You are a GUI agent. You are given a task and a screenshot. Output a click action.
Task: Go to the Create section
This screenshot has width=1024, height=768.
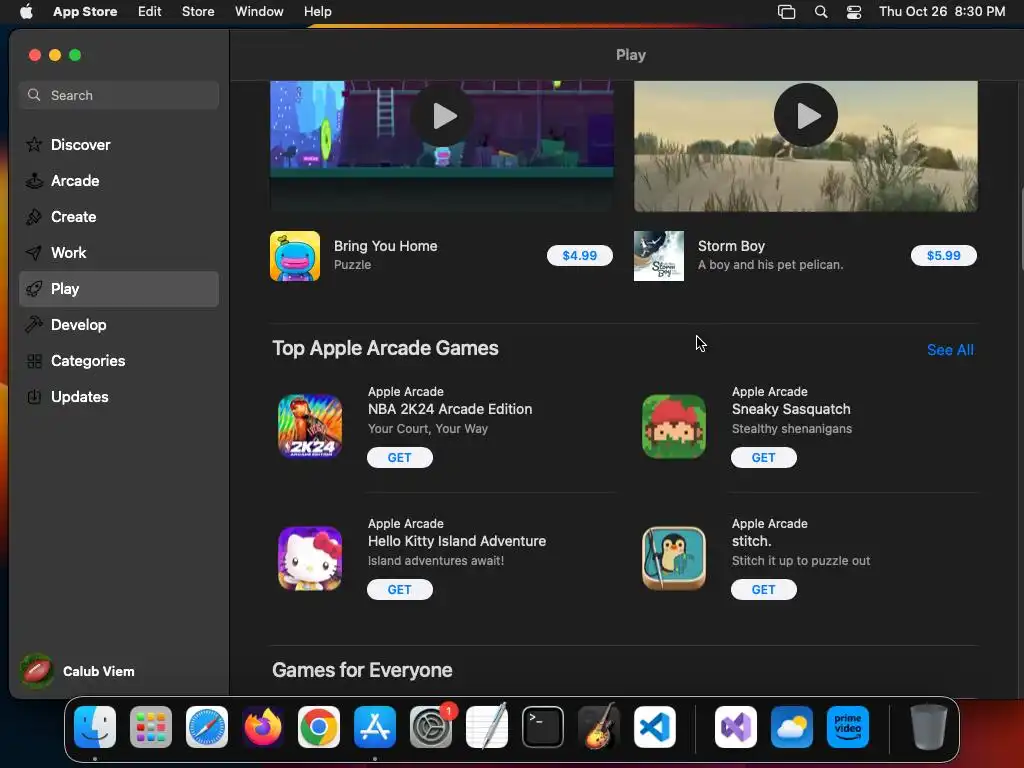point(119,217)
